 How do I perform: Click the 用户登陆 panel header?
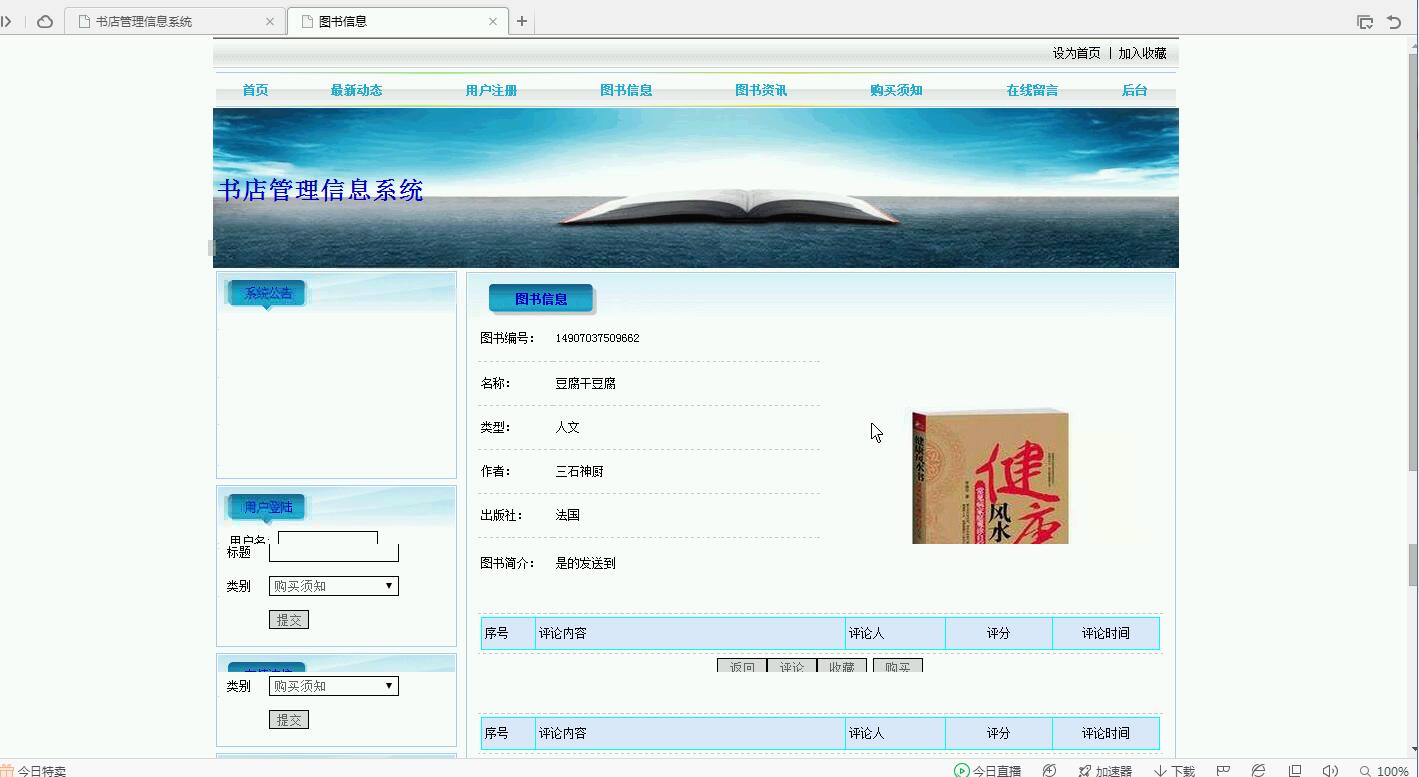click(267, 507)
